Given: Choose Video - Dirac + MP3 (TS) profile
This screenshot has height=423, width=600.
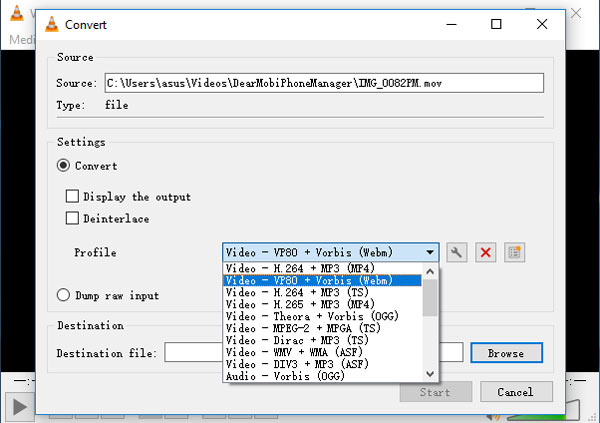Looking at the screenshot, I should coord(323,340).
